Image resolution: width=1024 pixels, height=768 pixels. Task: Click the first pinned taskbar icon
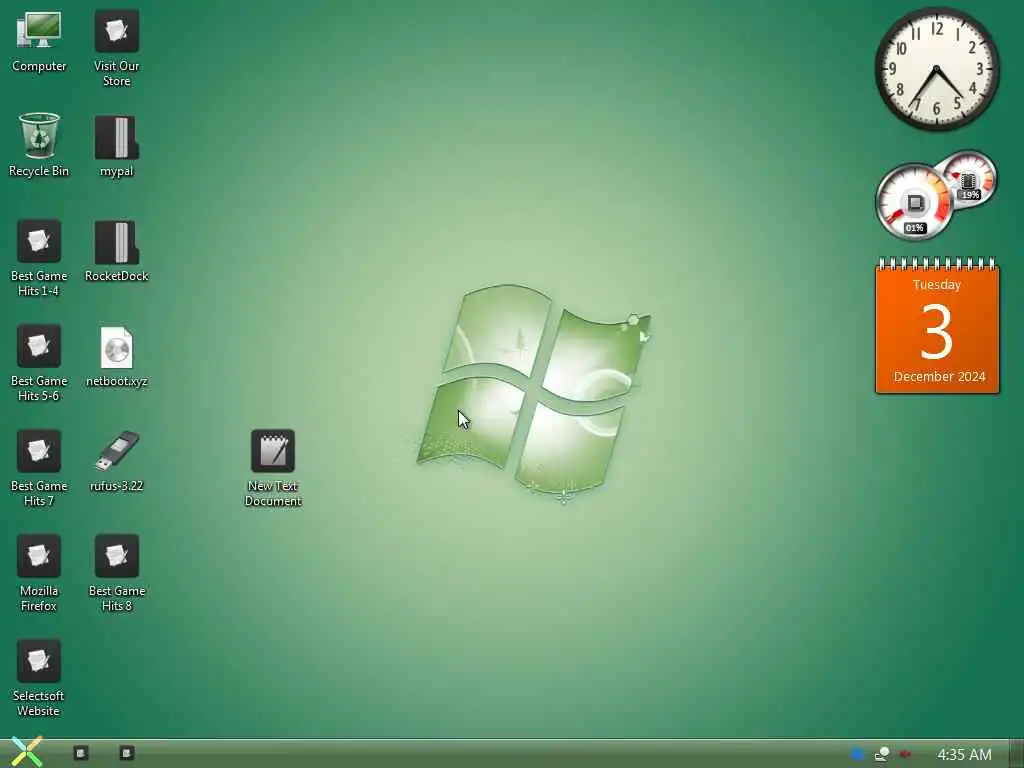[x=80, y=754]
